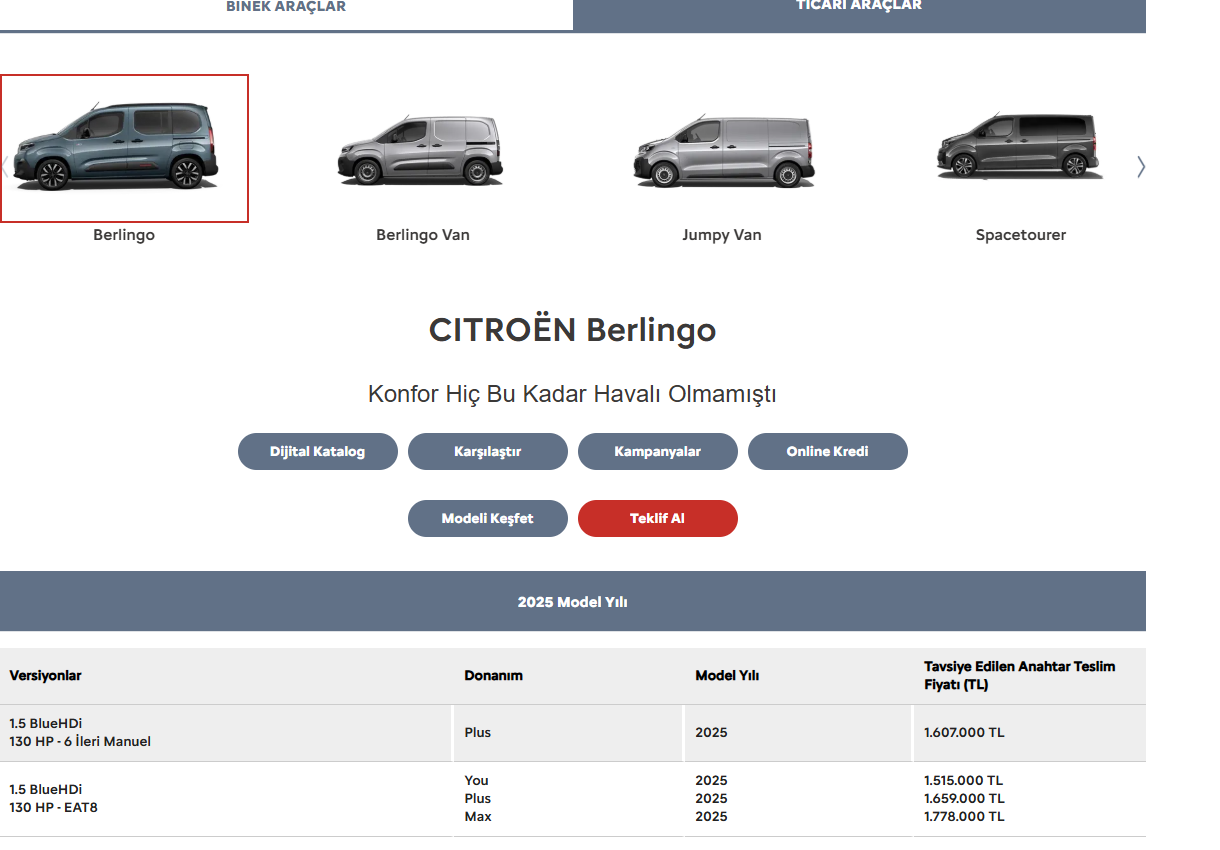Select the Berlingo vehicle thumbnail
The height and width of the screenshot is (850, 1220).
[124, 148]
